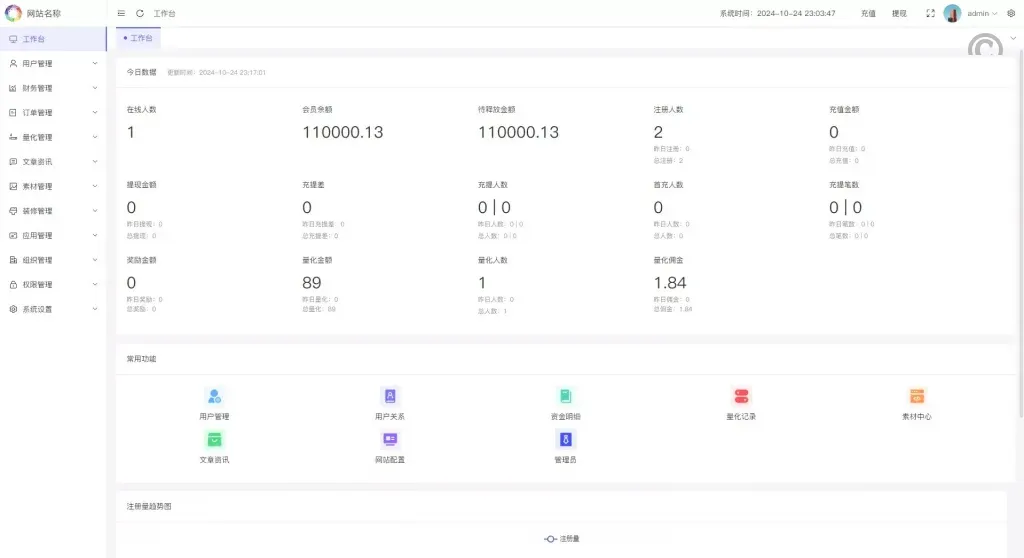Expand the 系统设置 sidebar menu
This screenshot has height=558, width=1024.
[x=53, y=309]
